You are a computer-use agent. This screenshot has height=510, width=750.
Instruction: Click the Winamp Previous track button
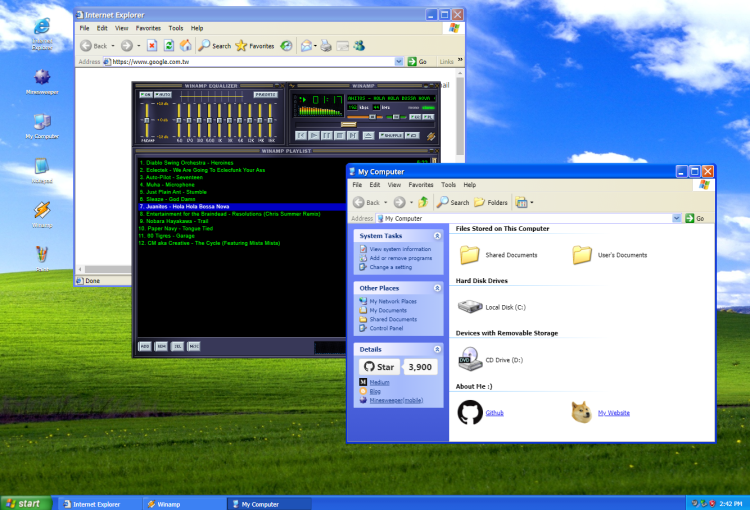(x=301, y=135)
